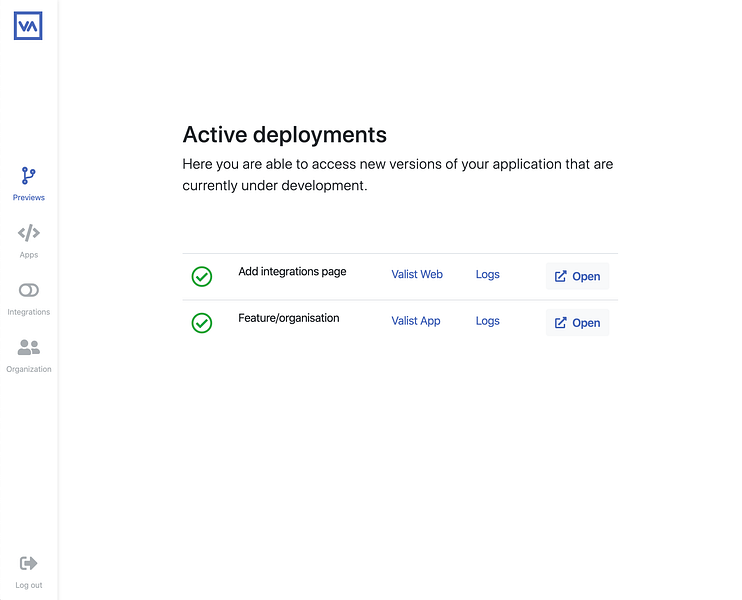
Task: Select the Log out label
Action: pyautogui.click(x=28, y=585)
